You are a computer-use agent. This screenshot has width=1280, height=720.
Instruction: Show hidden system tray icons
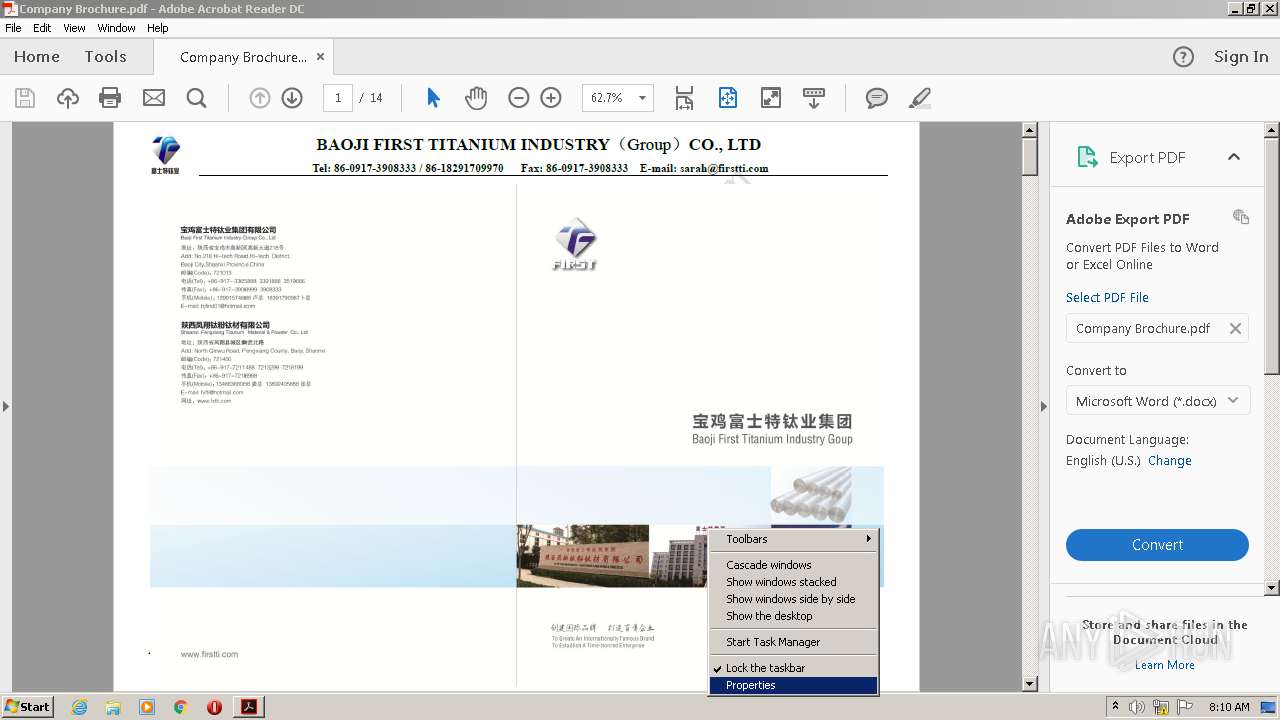(x=1115, y=707)
